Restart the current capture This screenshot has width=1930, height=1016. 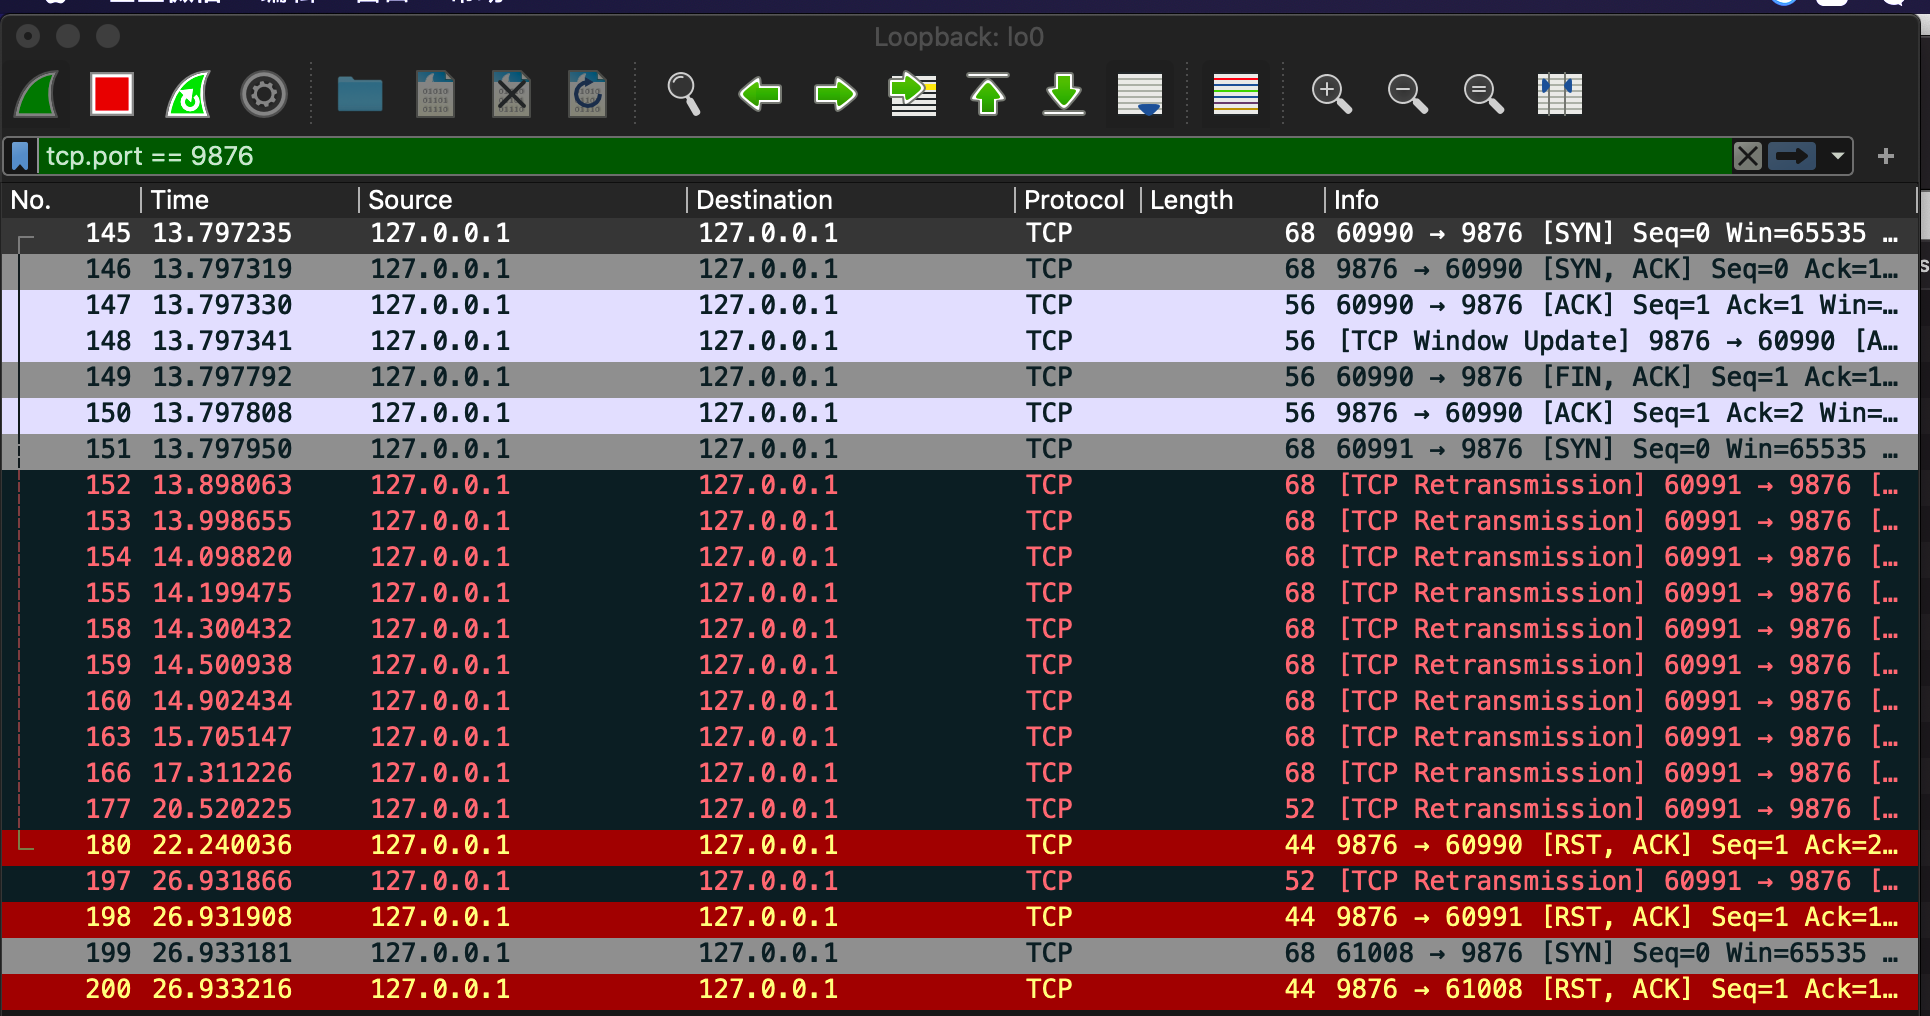[x=188, y=95]
